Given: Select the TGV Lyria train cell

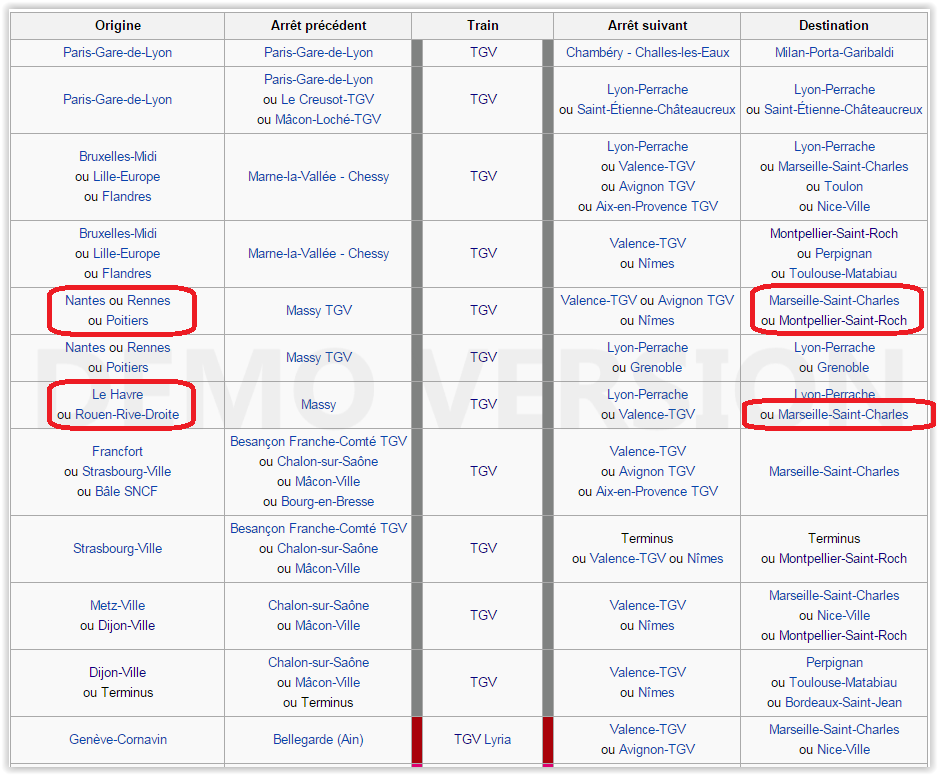Looking at the screenshot, I should [482, 740].
